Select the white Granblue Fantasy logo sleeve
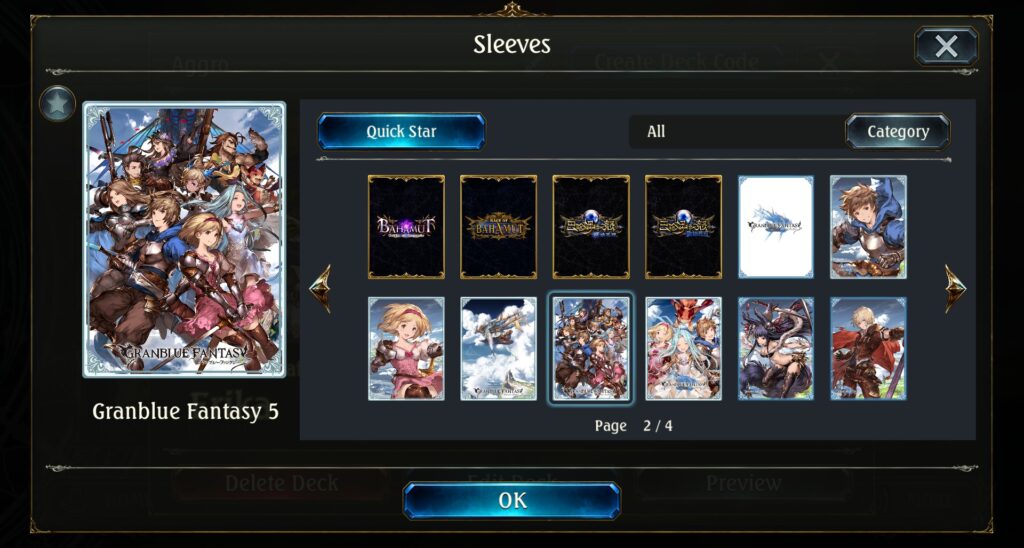 tap(776, 227)
